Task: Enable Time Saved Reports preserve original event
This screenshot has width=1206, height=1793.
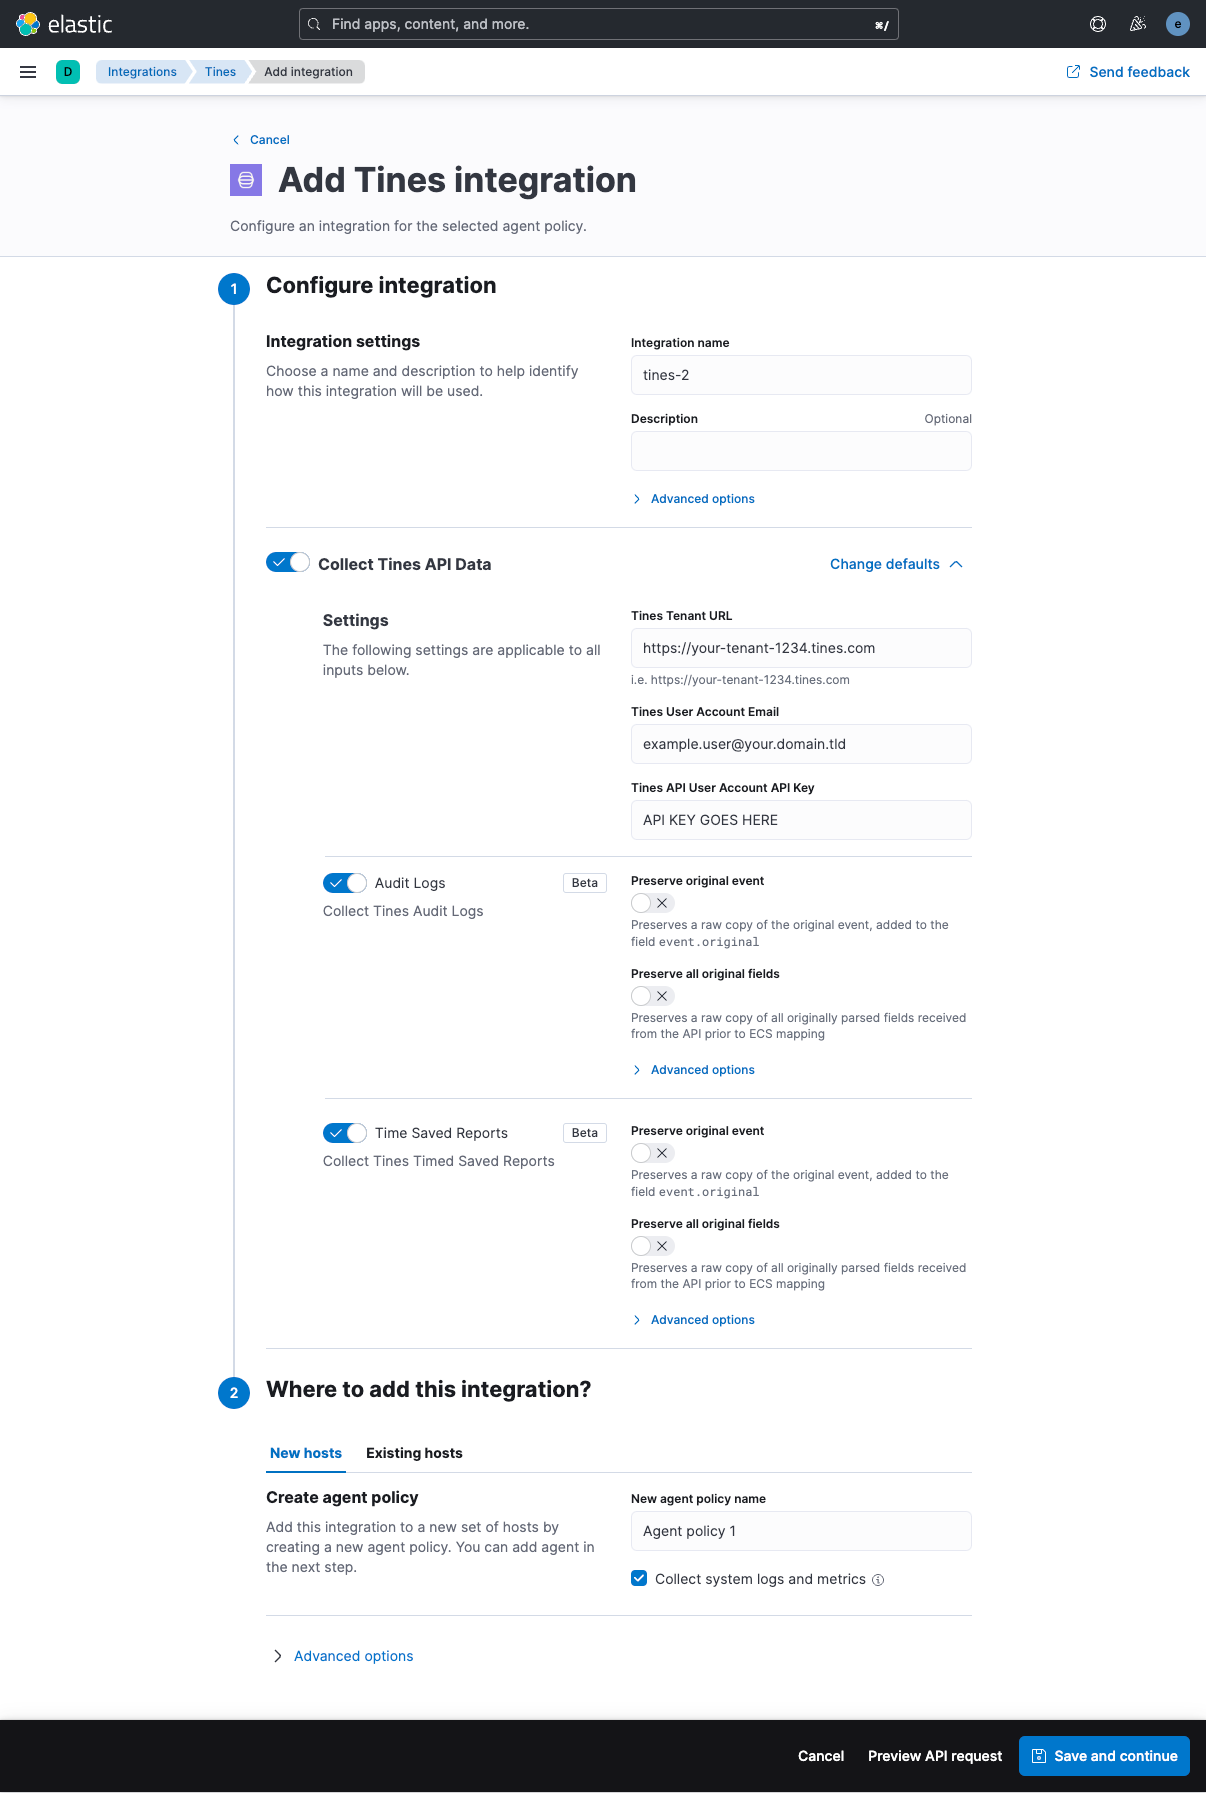Action: coord(652,1153)
